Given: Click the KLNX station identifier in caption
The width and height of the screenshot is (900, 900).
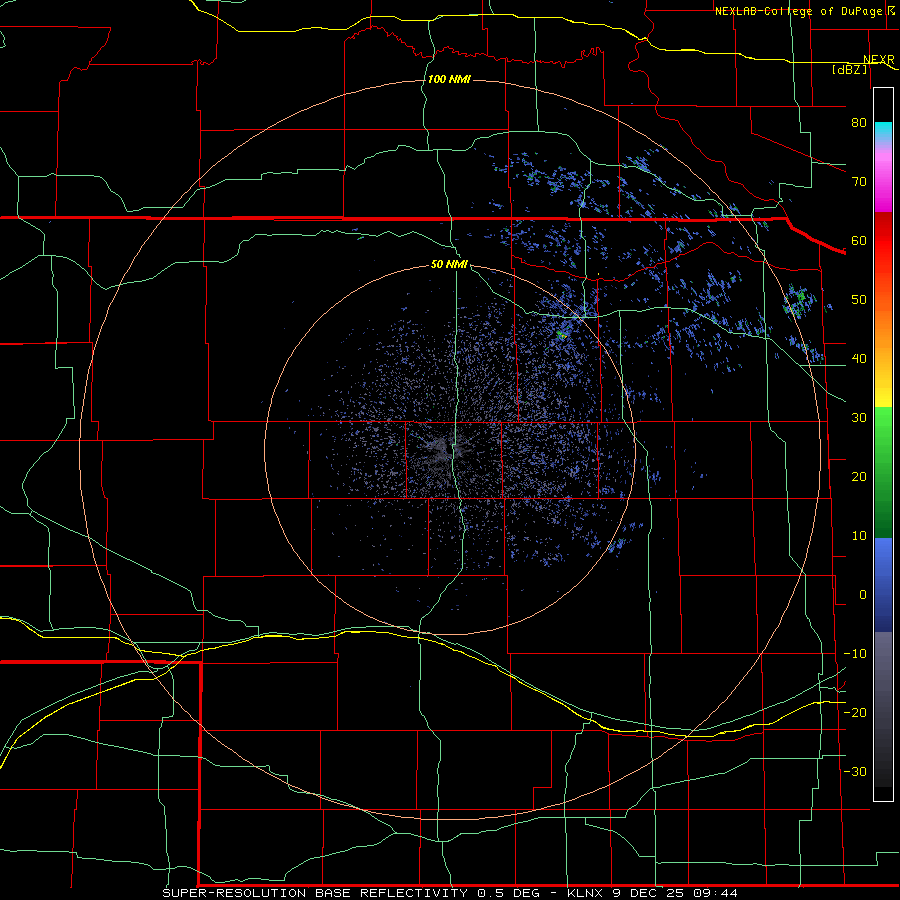Looking at the screenshot, I should click(585, 893).
